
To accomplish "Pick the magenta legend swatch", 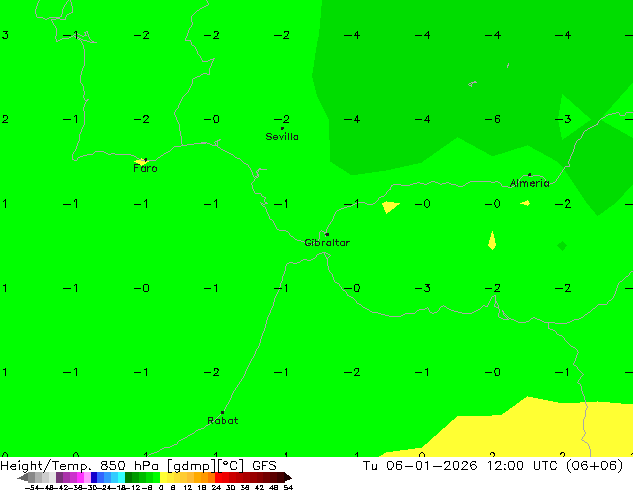I will (x=80, y=477).
